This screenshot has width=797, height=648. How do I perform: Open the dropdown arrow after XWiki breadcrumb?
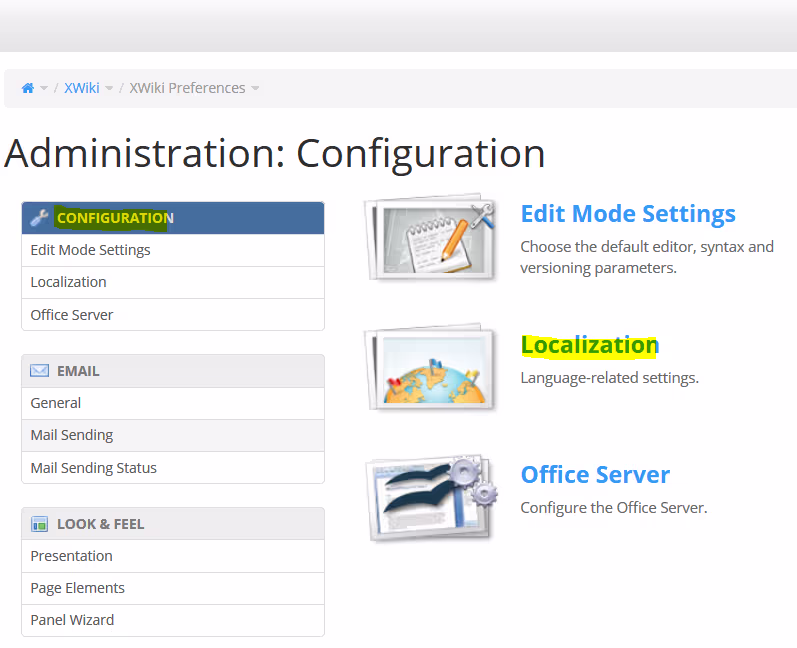click(109, 89)
